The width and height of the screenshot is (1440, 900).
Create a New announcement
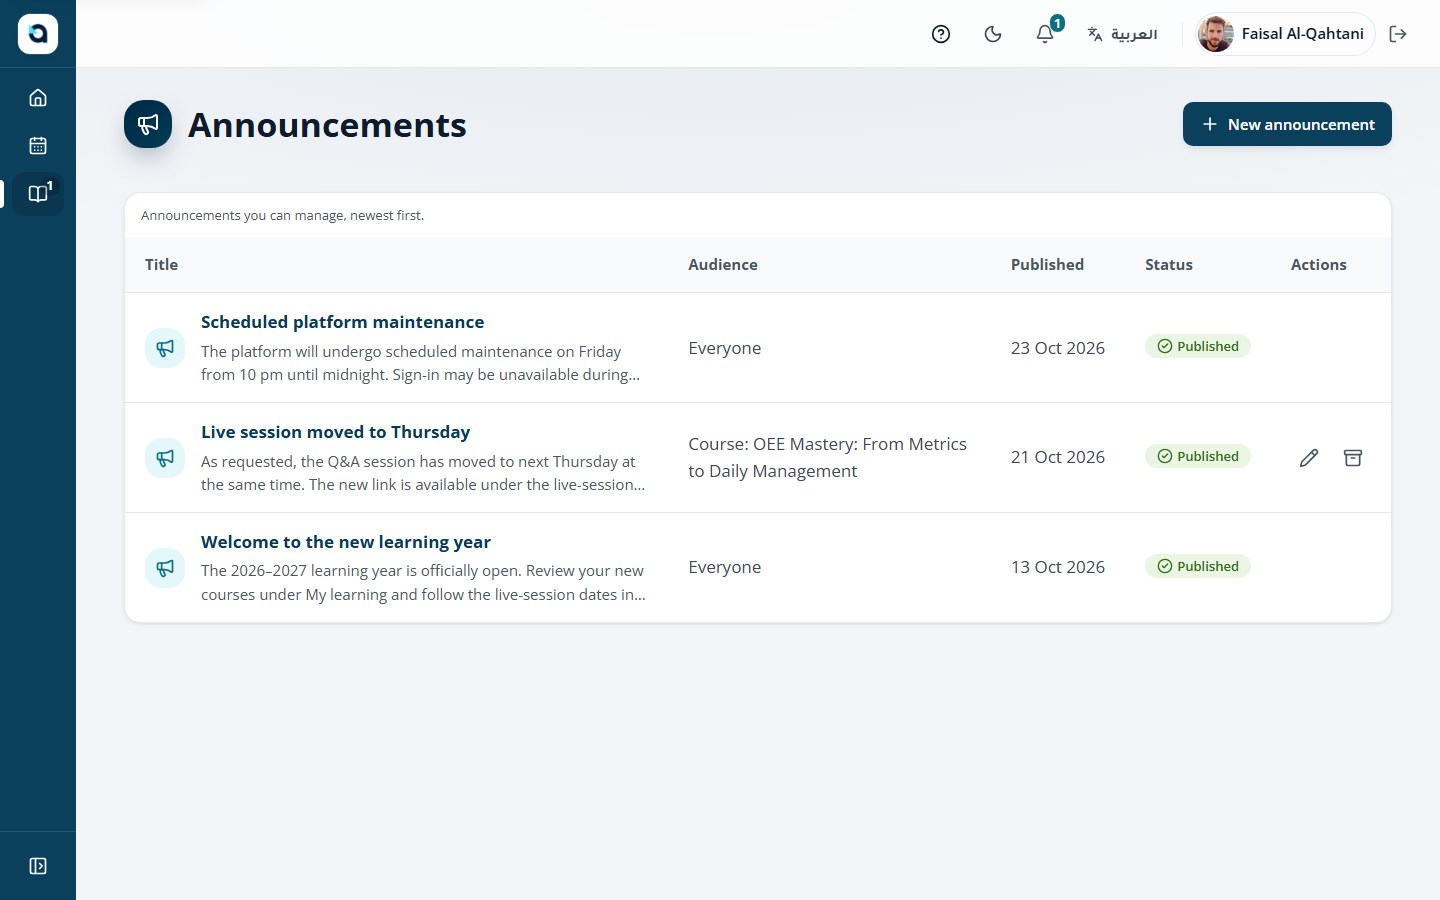pyautogui.click(x=1287, y=124)
